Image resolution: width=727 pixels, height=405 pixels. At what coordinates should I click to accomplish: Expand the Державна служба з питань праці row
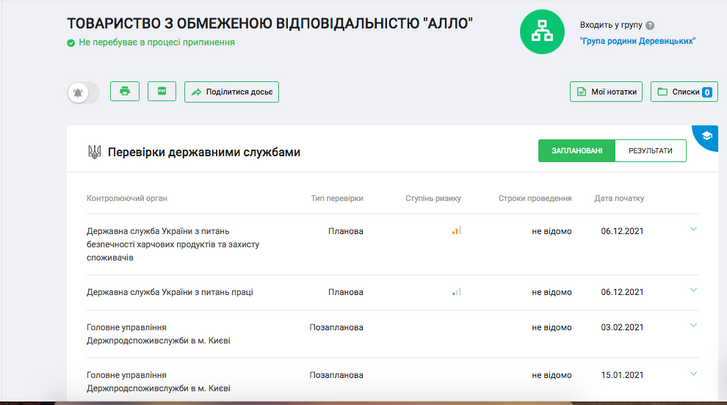coord(693,290)
